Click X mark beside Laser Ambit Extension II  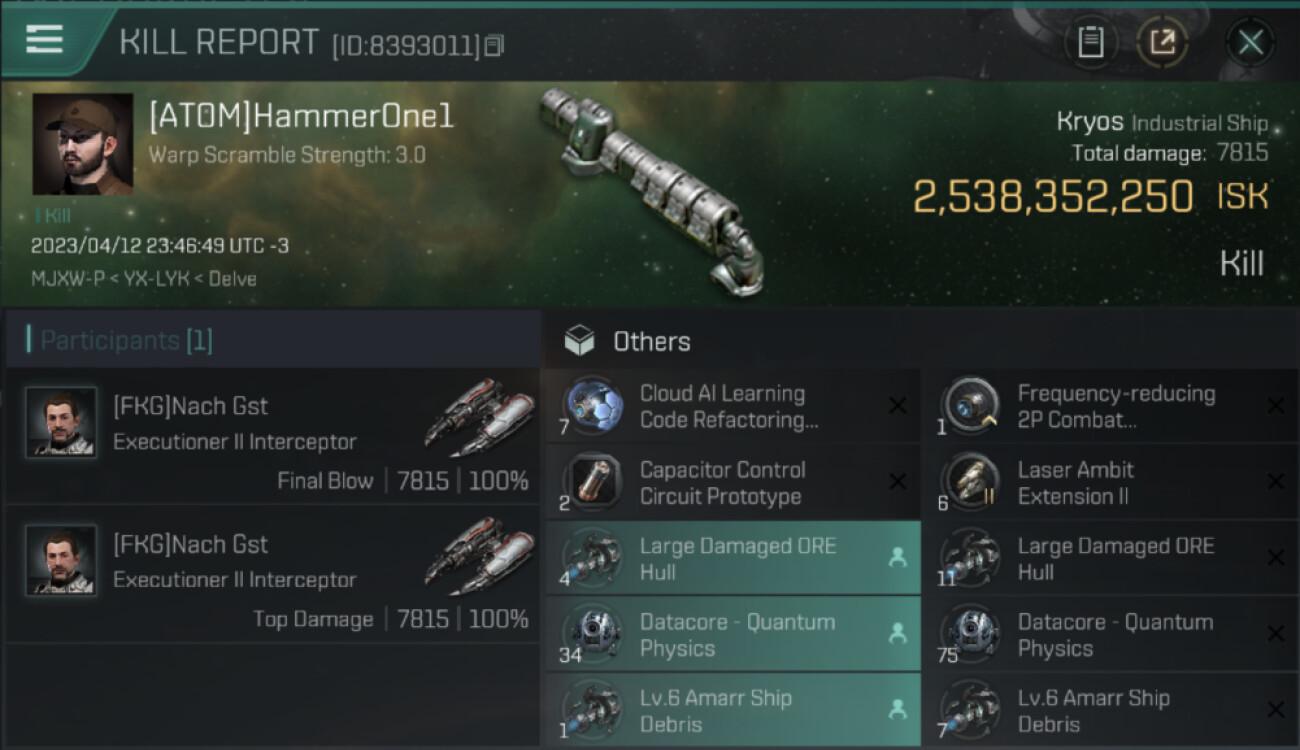[1275, 482]
